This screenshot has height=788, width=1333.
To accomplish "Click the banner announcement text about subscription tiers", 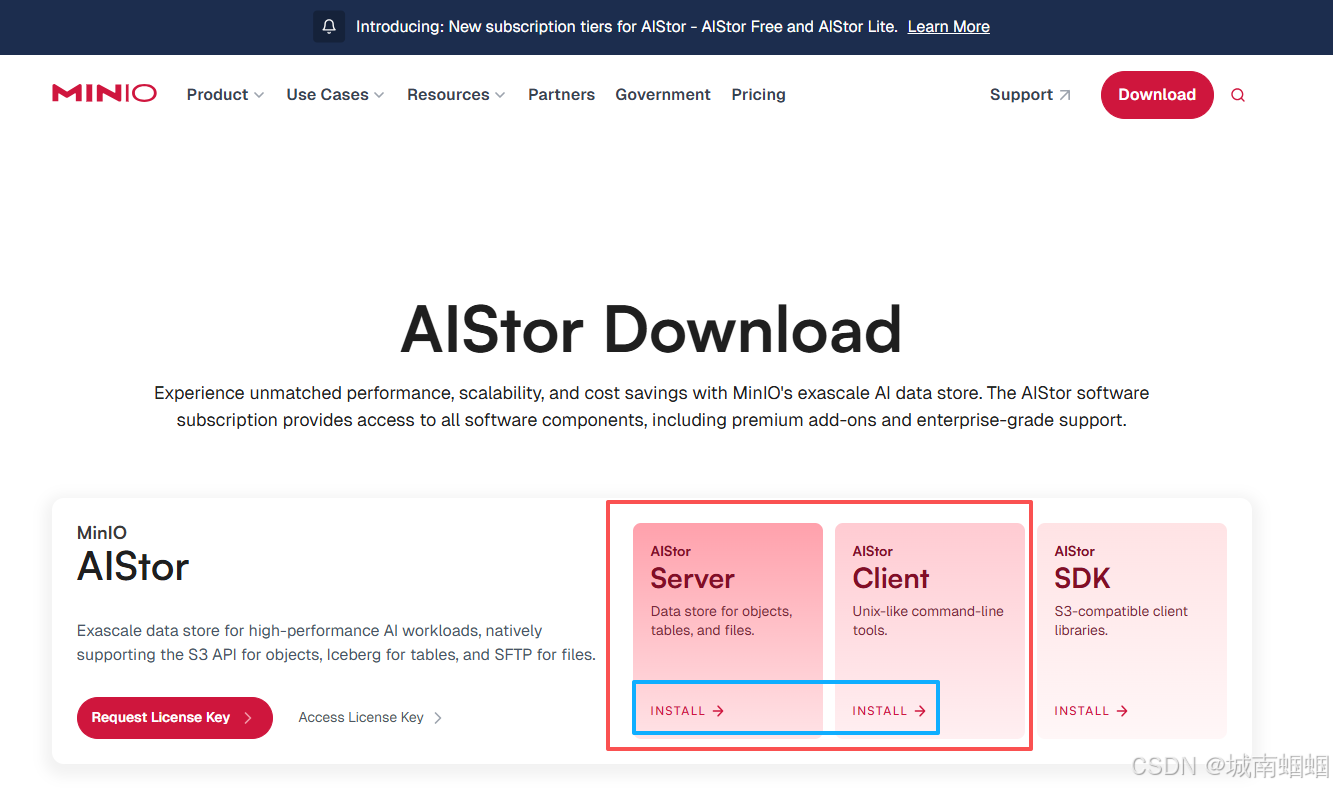I will pos(626,27).
